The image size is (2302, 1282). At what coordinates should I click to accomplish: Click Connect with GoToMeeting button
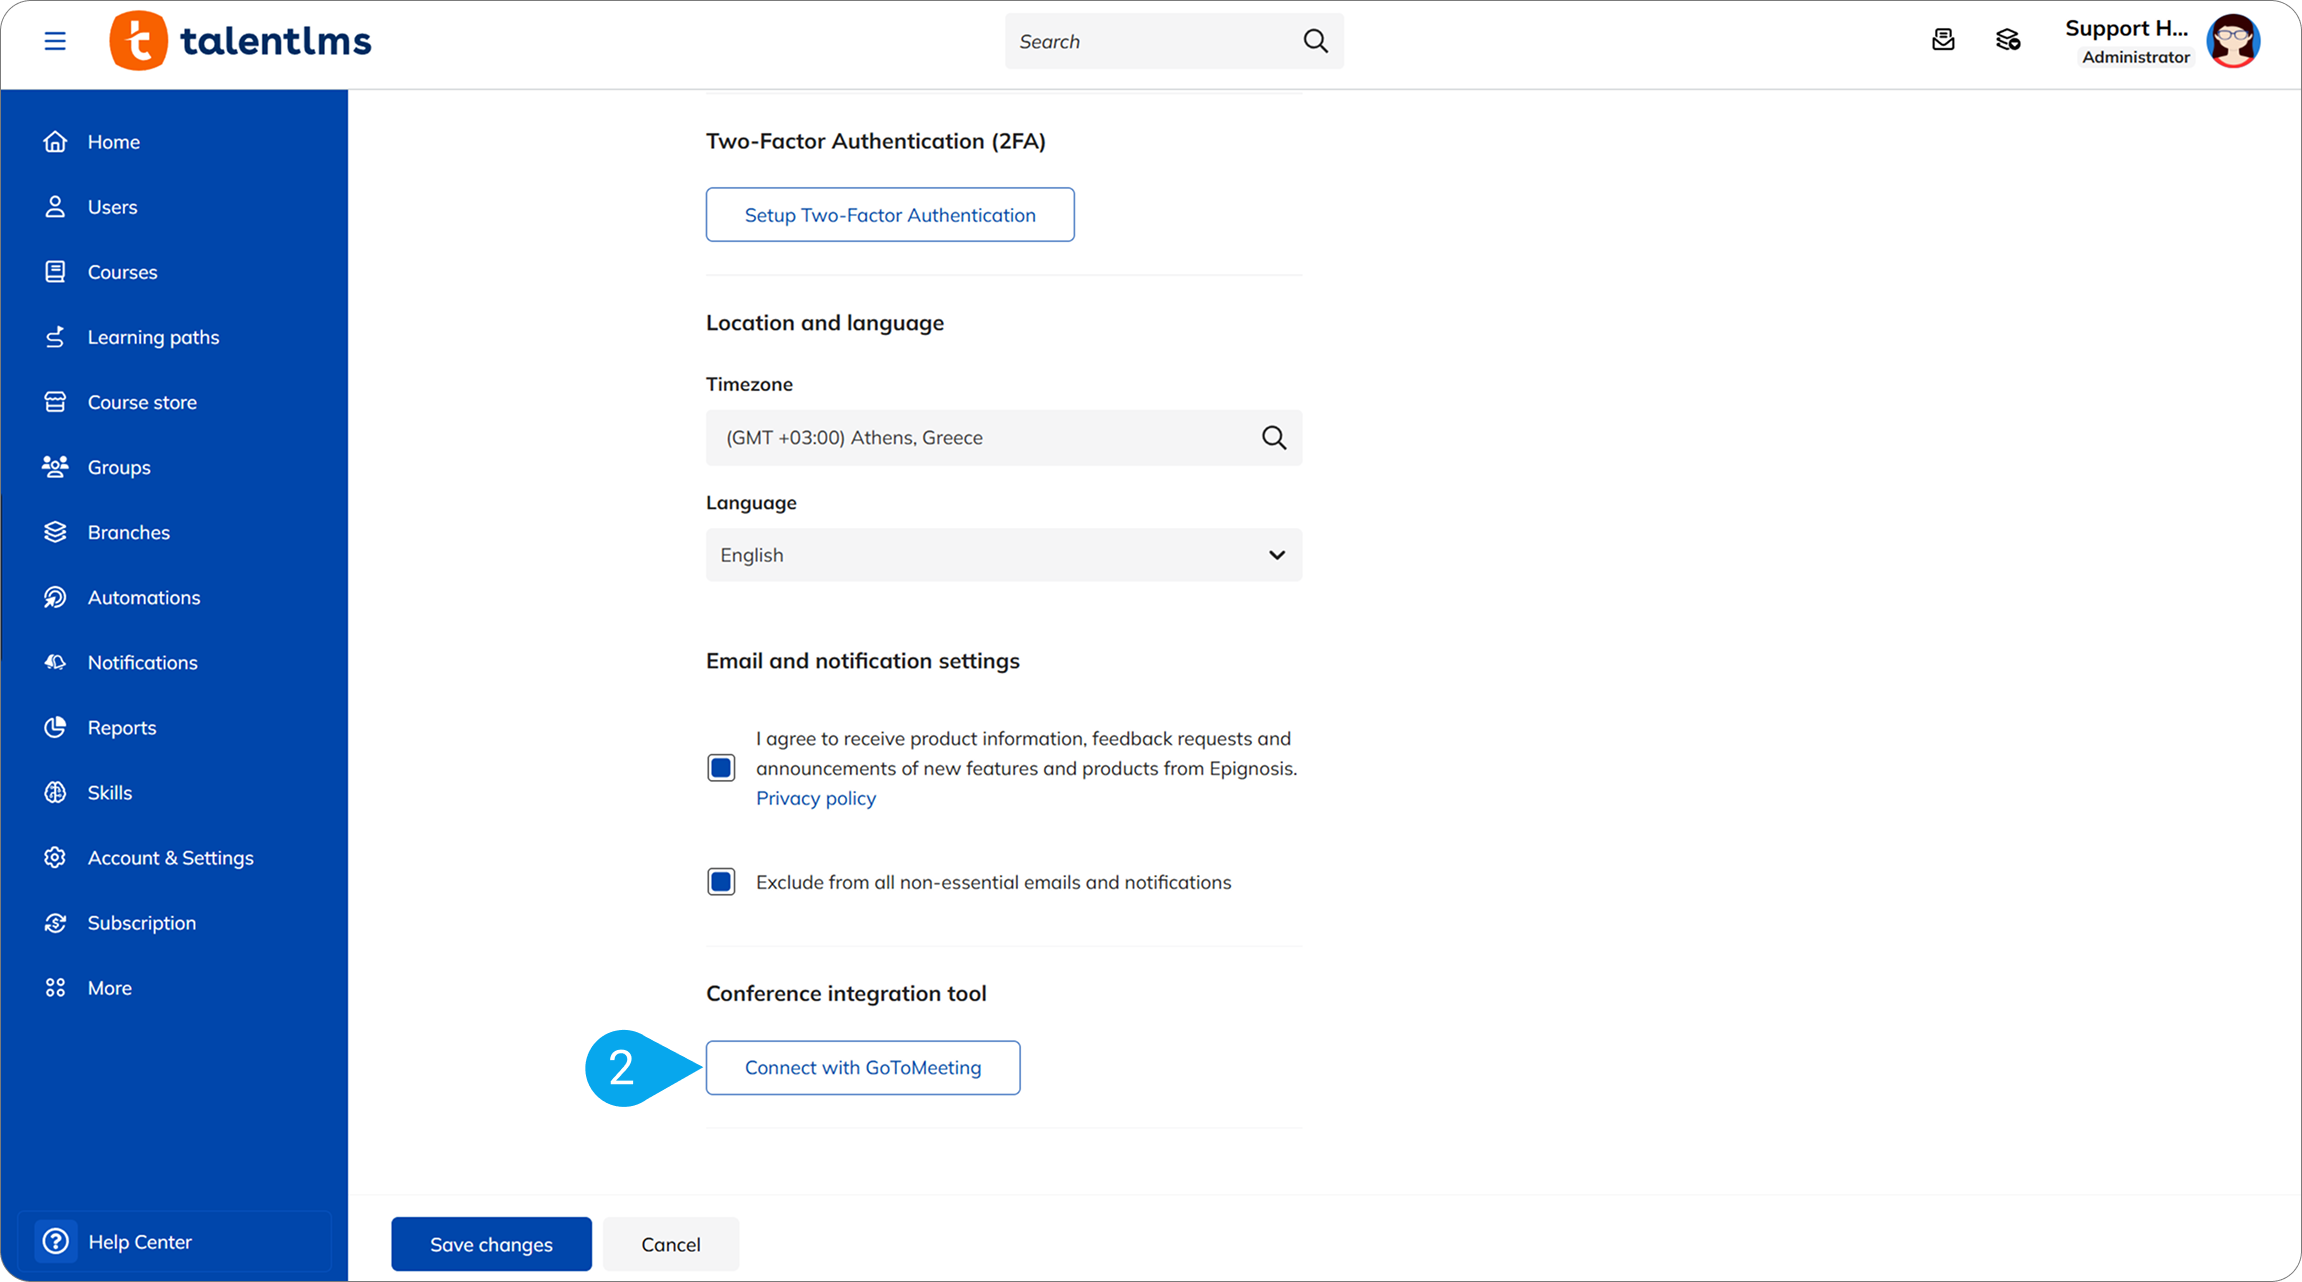(862, 1067)
